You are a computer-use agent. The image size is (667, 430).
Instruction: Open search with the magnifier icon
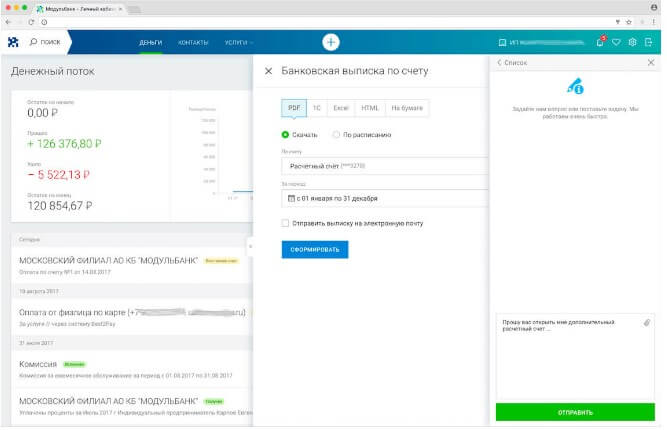click(x=33, y=42)
